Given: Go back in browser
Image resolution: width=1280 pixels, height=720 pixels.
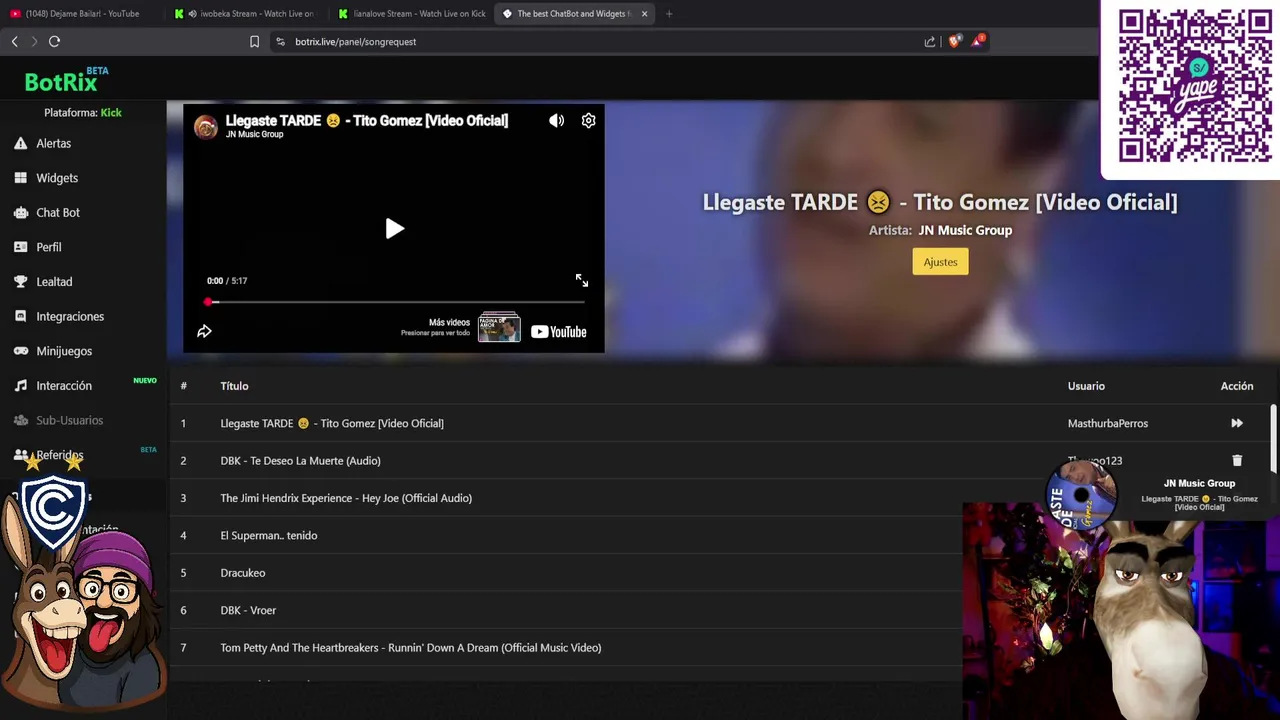Looking at the screenshot, I should [x=14, y=41].
